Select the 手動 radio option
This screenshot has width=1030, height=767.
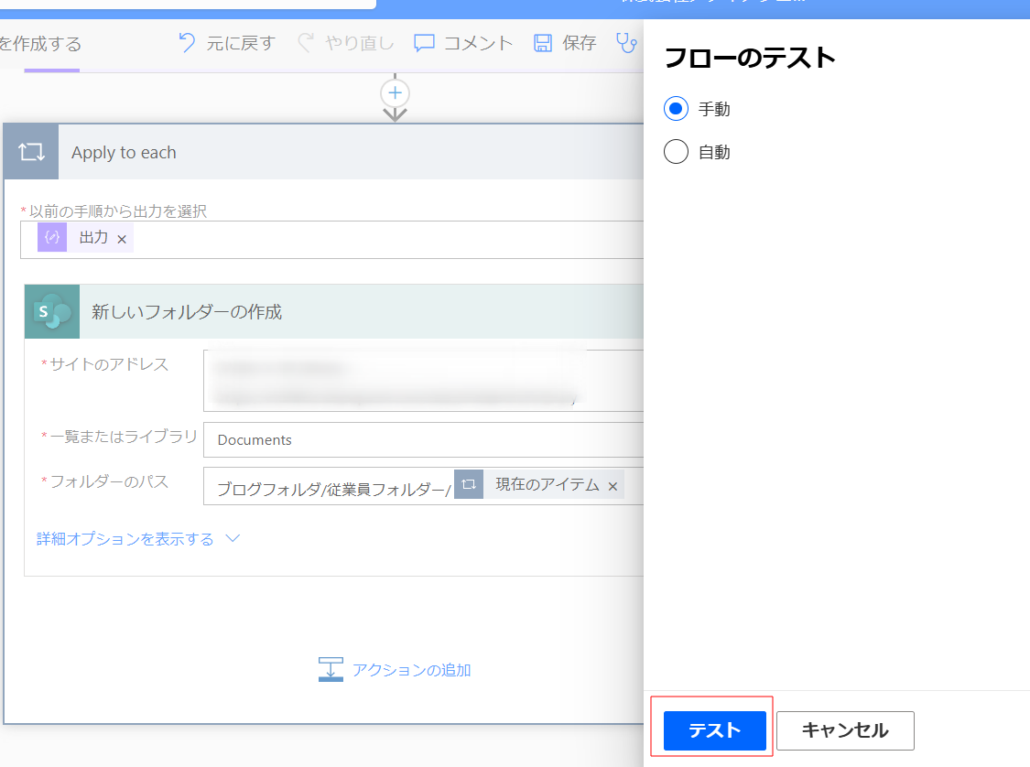(676, 109)
